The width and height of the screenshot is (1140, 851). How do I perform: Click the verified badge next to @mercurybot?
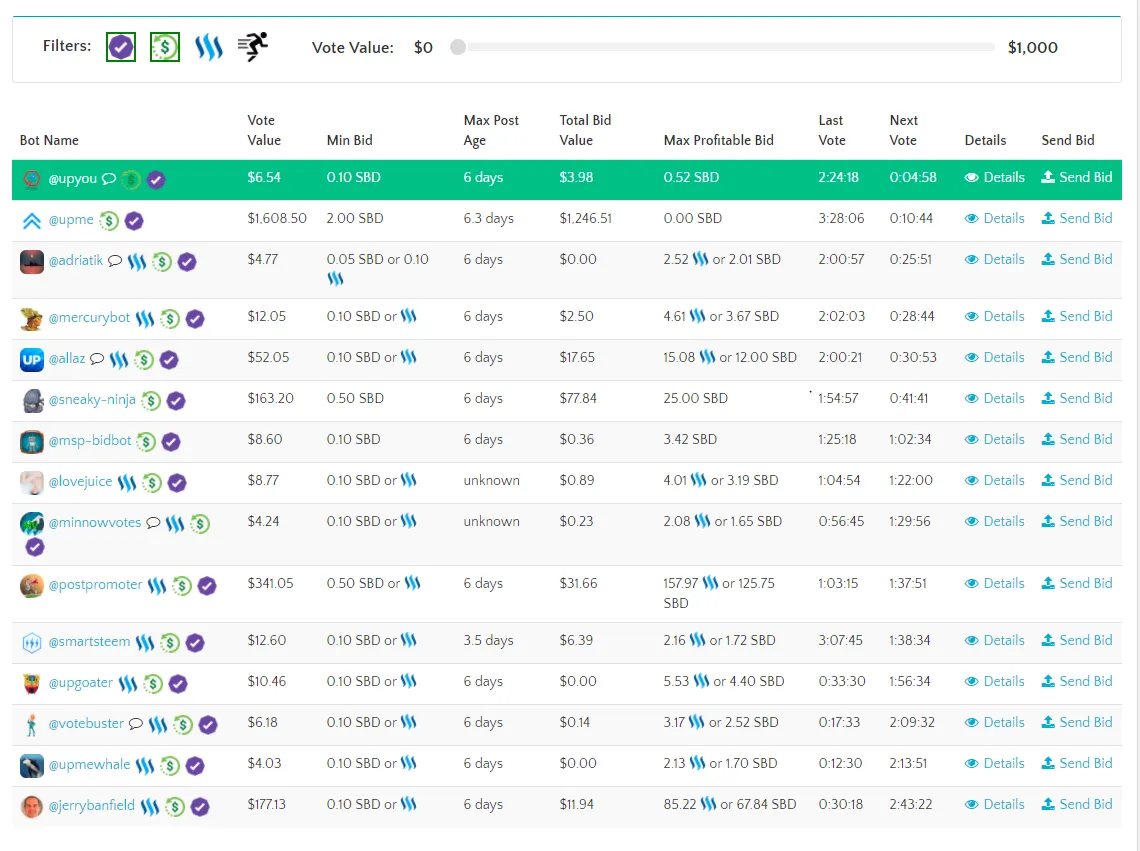(195, 319)
